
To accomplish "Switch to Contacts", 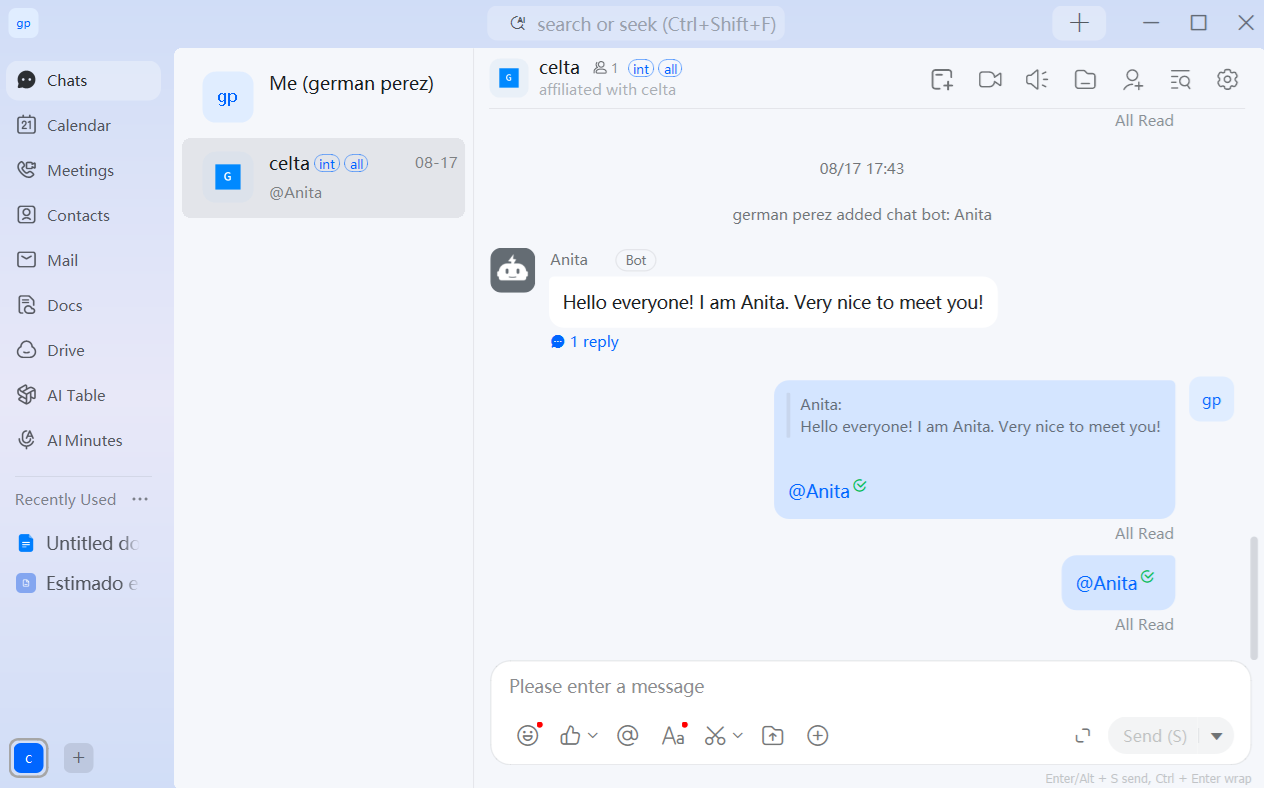I will [83, 215].
